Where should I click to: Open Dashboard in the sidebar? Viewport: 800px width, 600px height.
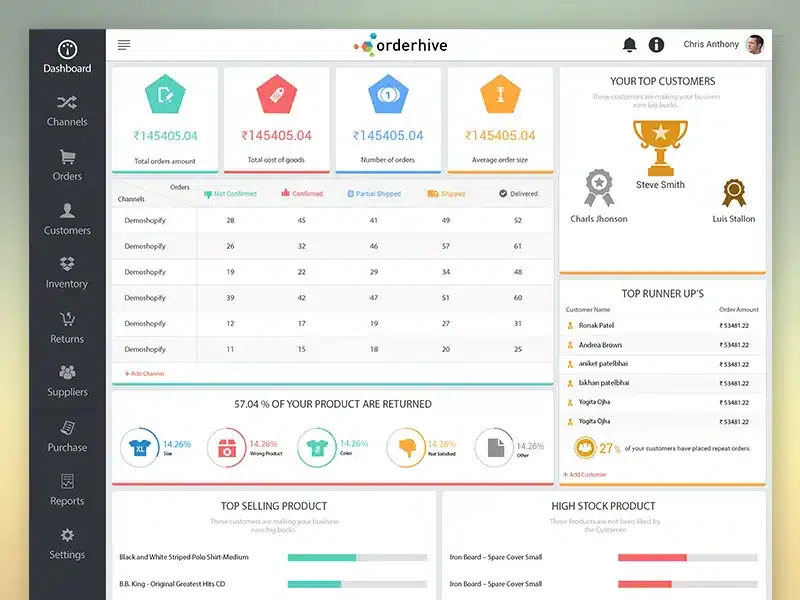tap(67, 57)
